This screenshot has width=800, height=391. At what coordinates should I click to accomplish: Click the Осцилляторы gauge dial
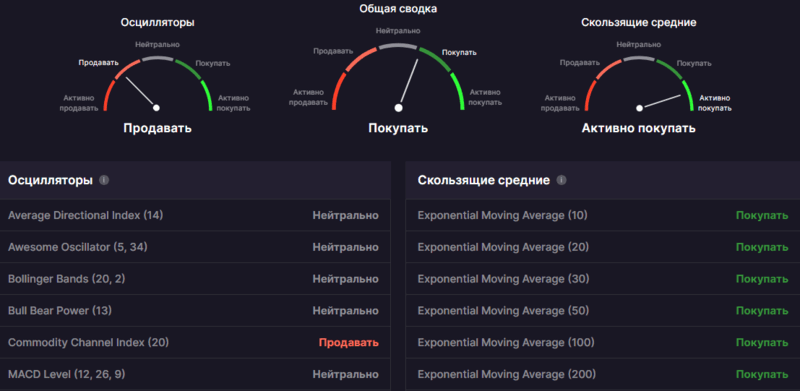pyautogui.click(x=158, y=83)
